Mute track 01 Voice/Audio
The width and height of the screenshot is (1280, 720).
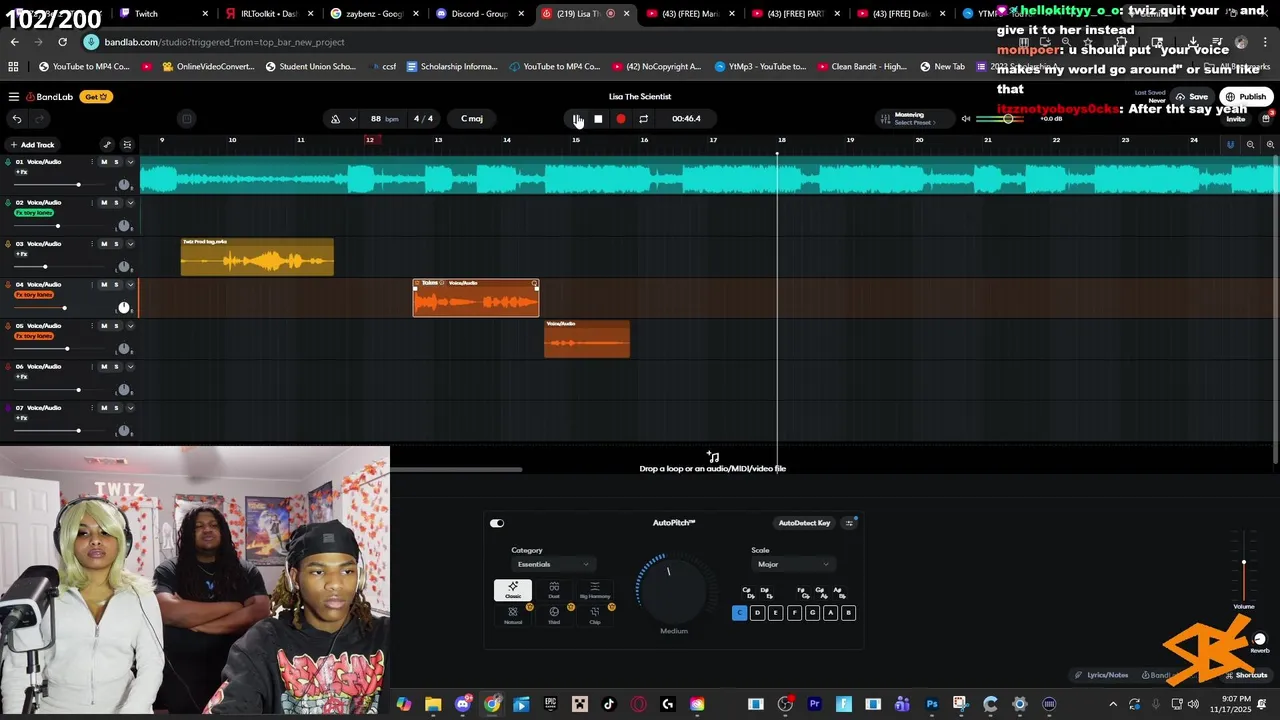[104, 162]
